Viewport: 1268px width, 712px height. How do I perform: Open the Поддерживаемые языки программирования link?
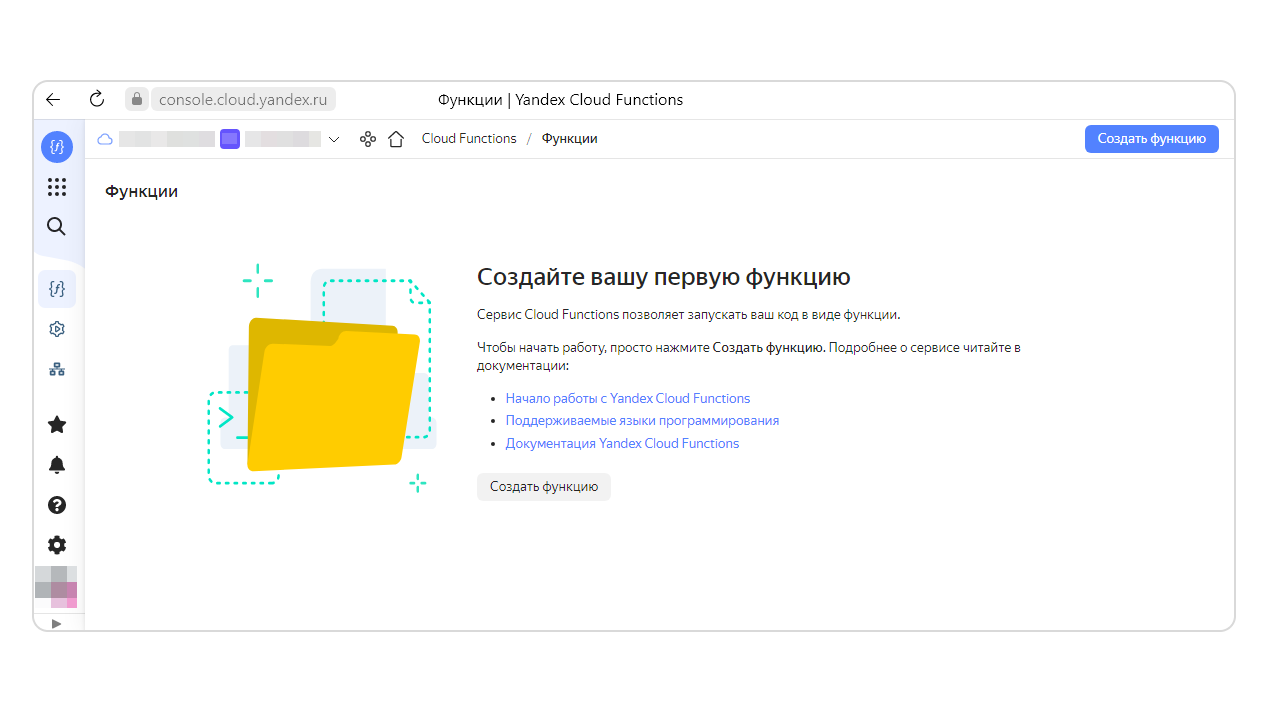(x=642, y=421)
